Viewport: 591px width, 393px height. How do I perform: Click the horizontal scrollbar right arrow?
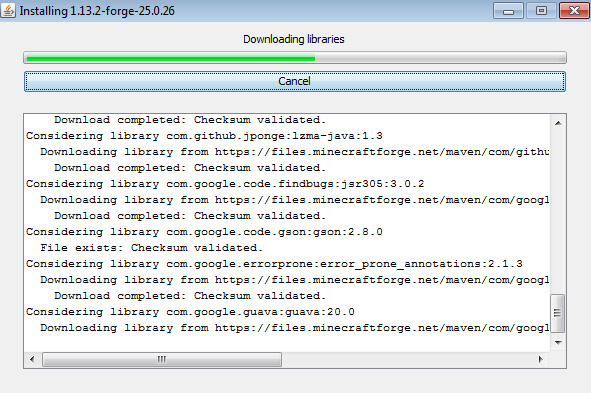(x=541, y=359)
